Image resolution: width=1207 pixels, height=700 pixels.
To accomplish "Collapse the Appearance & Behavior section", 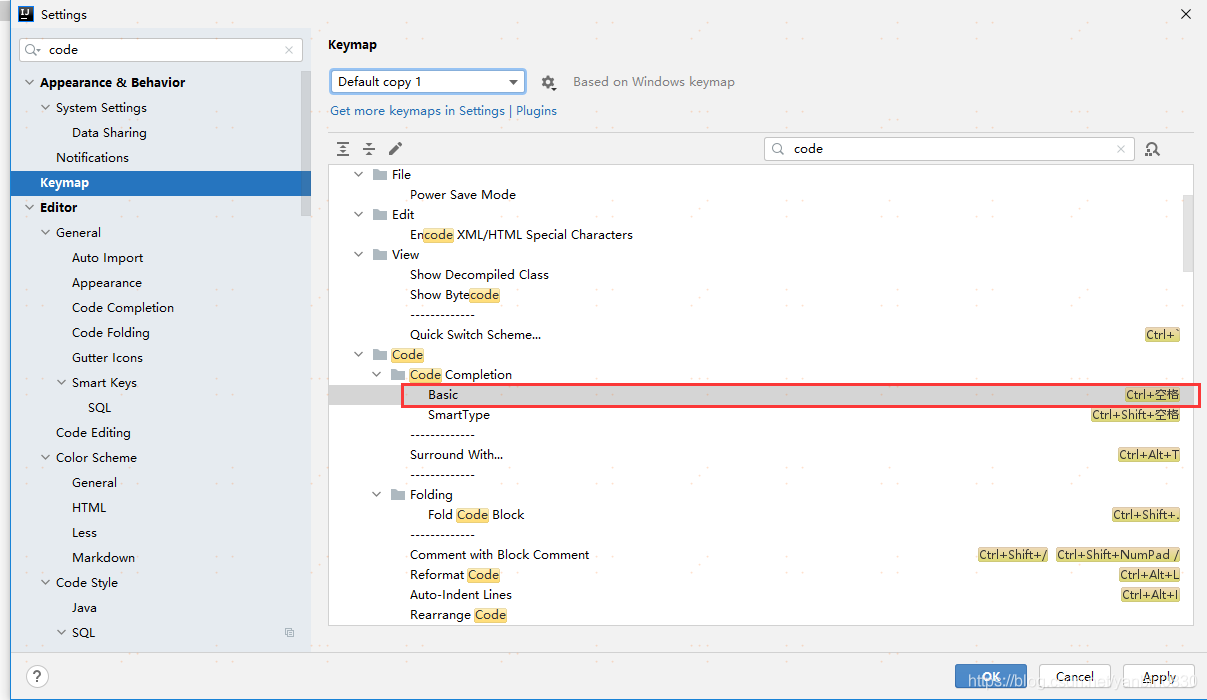I will point(28,82).
